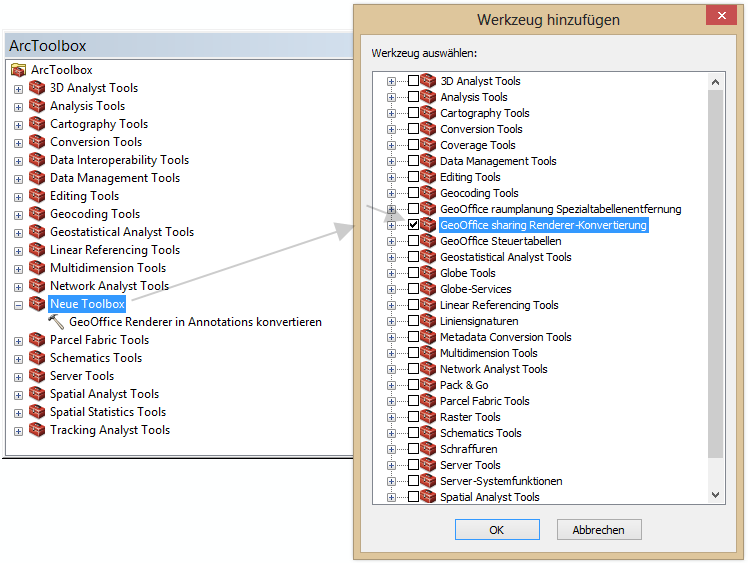Click the Schraffuren toolbox icon
Screen dimensions: 748x563
428,449
